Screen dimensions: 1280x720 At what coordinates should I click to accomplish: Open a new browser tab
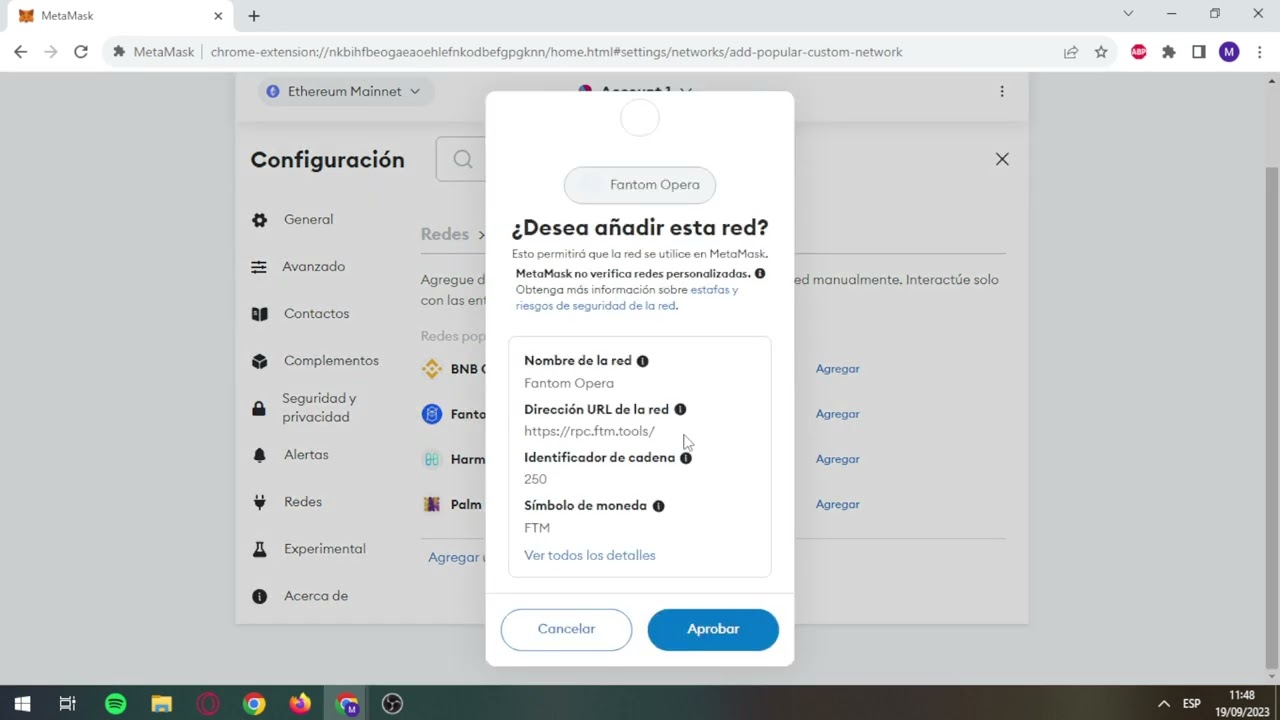[254, 16]
